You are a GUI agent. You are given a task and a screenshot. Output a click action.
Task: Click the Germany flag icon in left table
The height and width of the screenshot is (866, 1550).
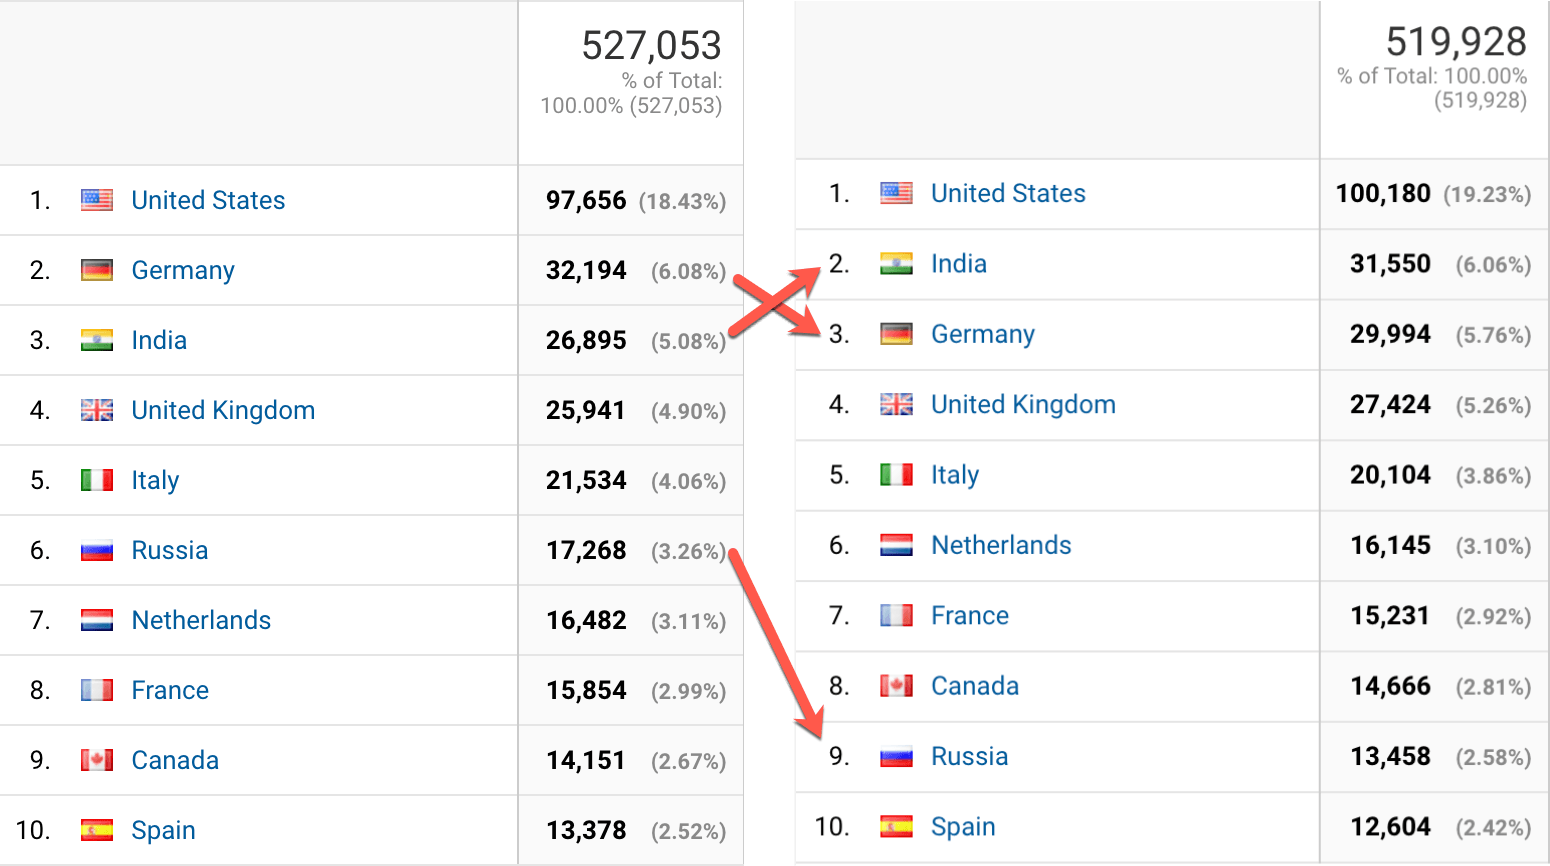click(x=97, y=270)
